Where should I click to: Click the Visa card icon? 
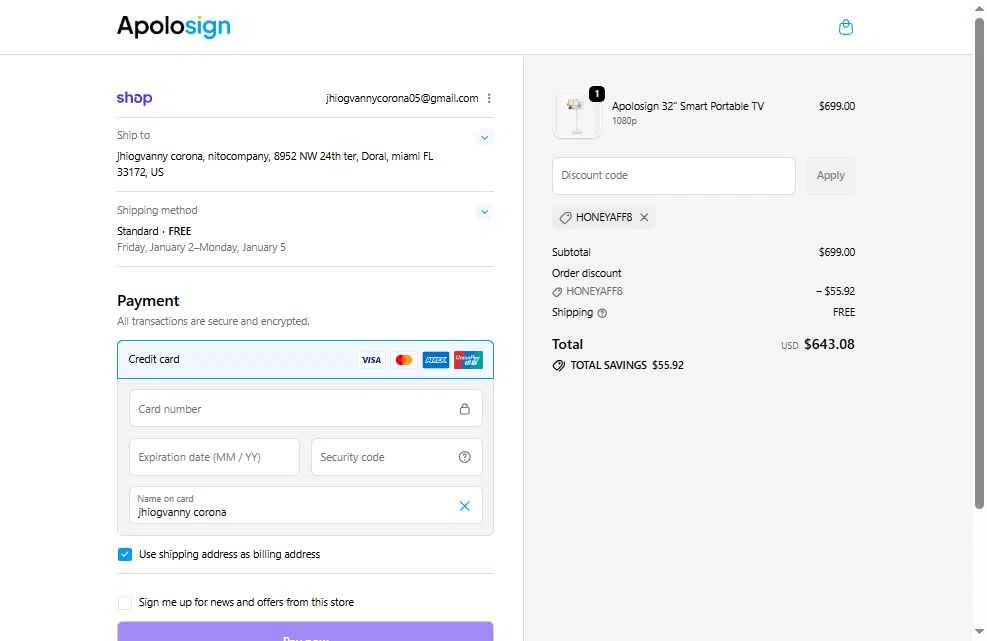point(371,360)
